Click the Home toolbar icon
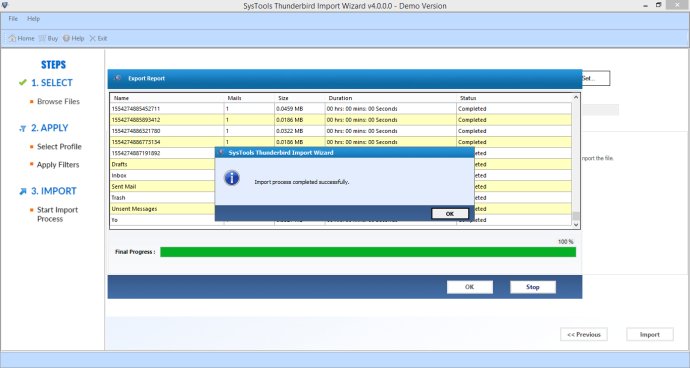This screenshot has height=368, width=690. click(12, 38)
